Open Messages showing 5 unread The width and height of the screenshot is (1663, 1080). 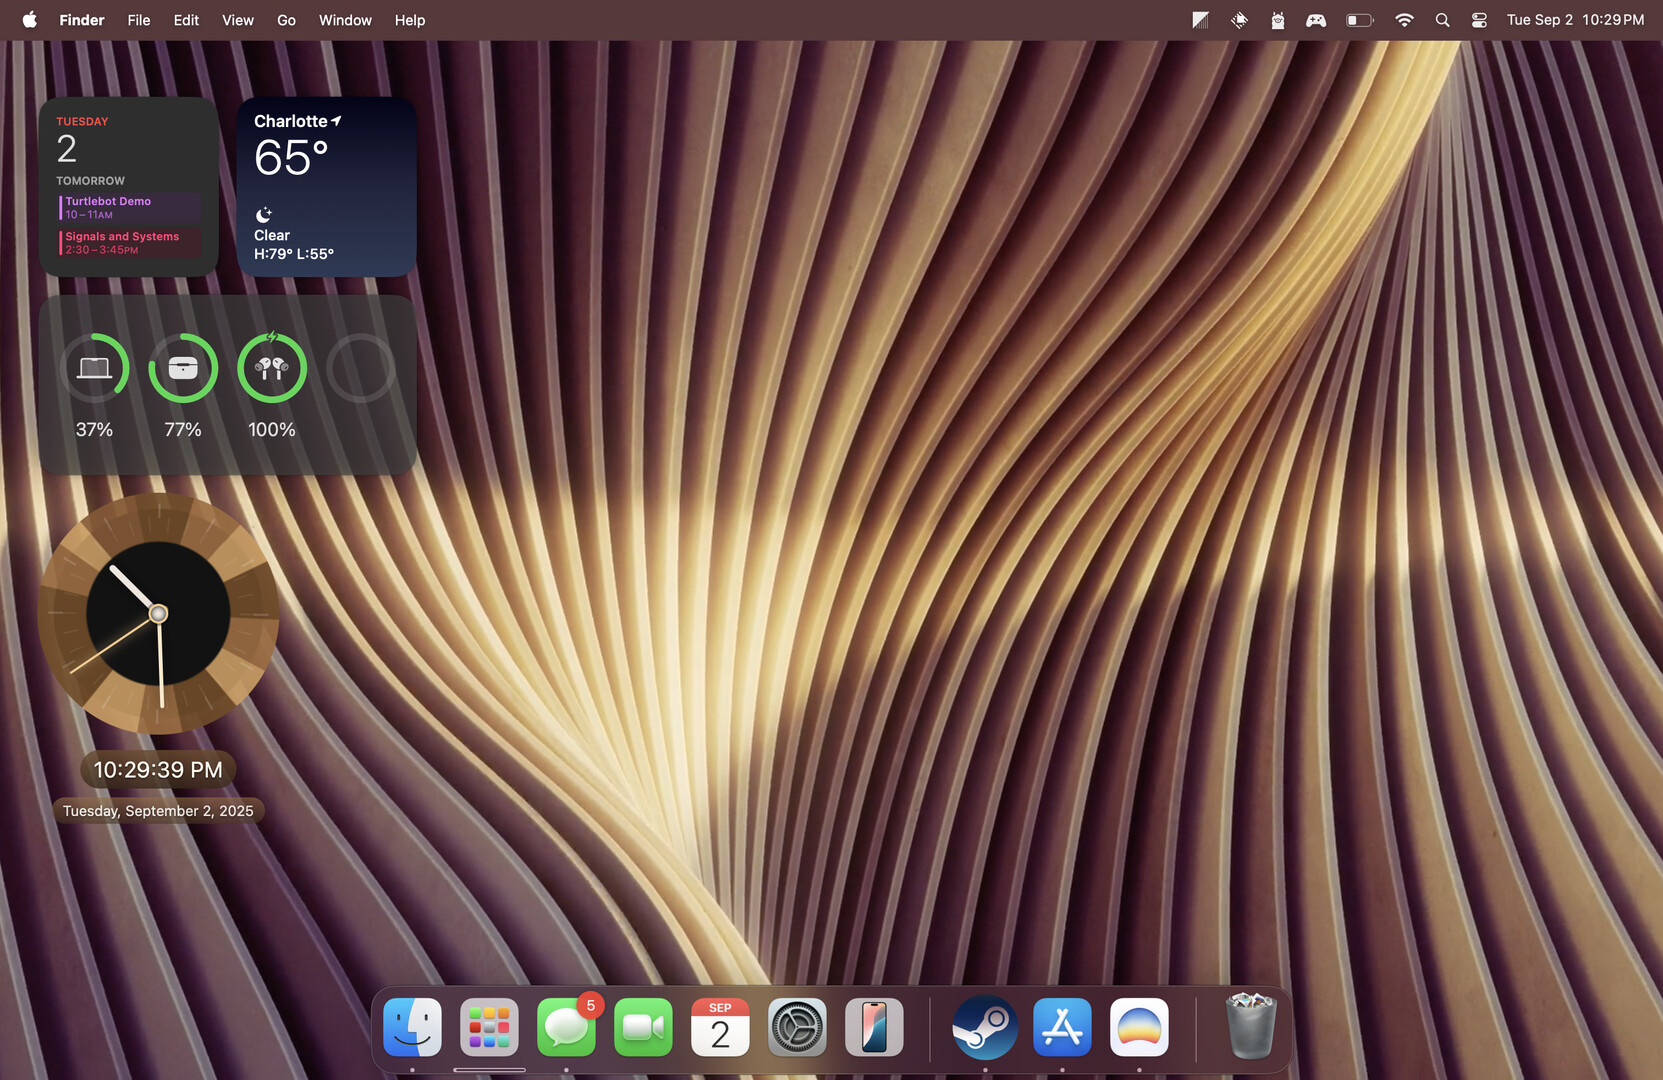(x=566, y=1027)
